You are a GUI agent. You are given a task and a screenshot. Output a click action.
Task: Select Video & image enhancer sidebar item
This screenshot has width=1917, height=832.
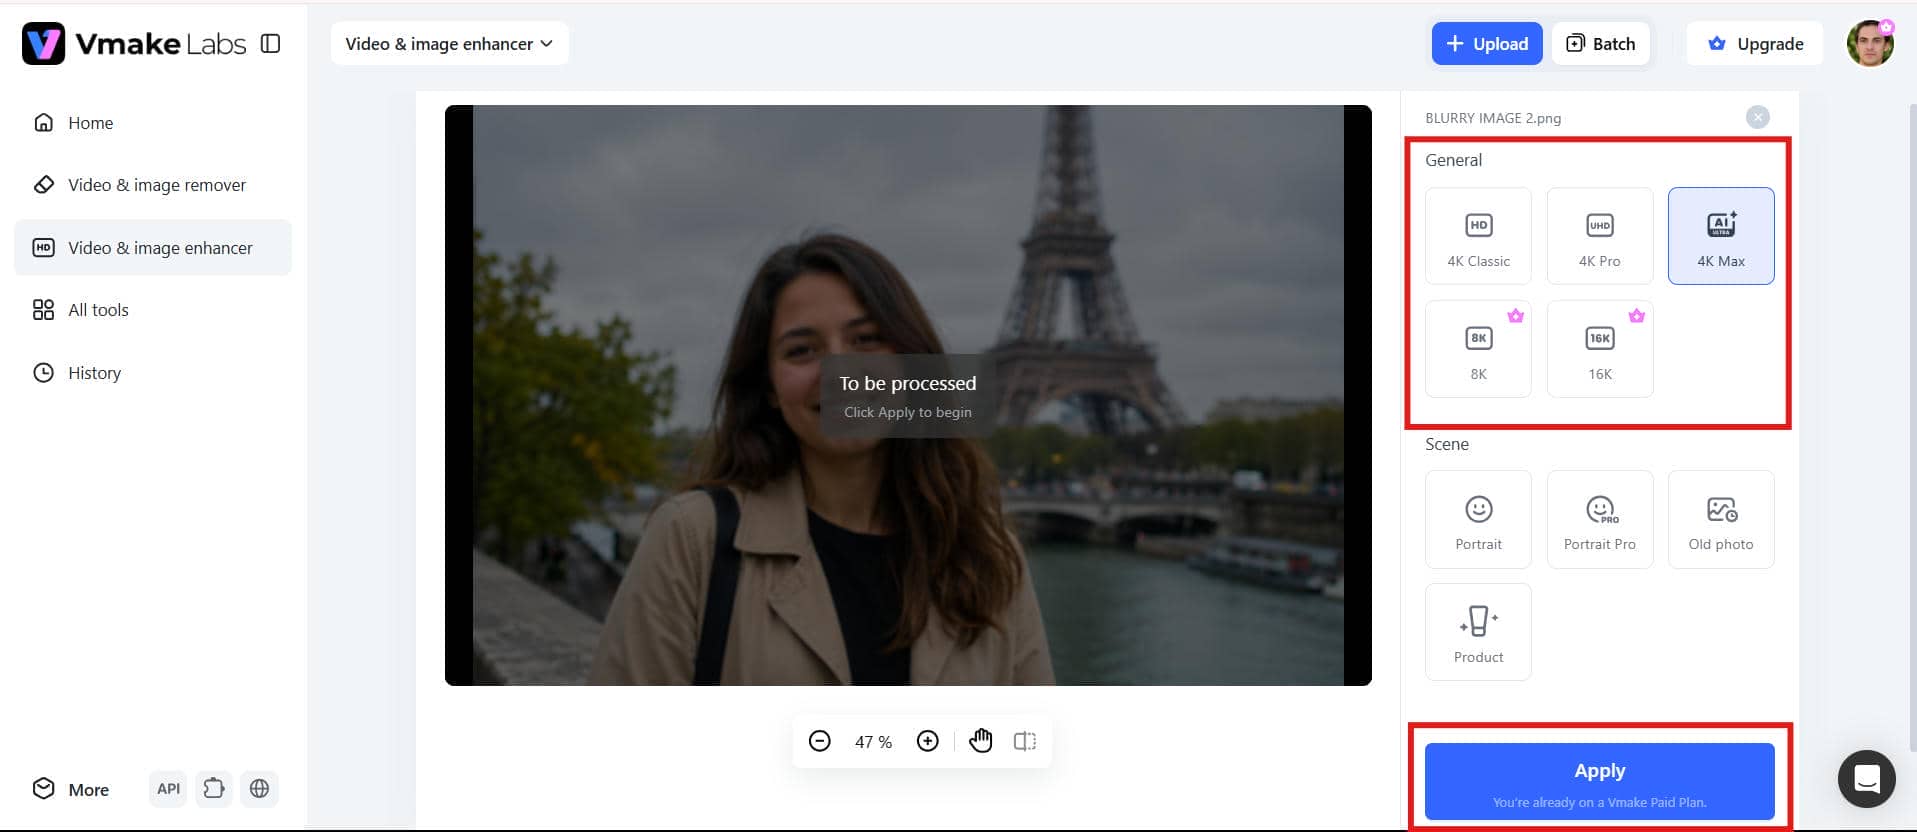click(x=153, y=248)
